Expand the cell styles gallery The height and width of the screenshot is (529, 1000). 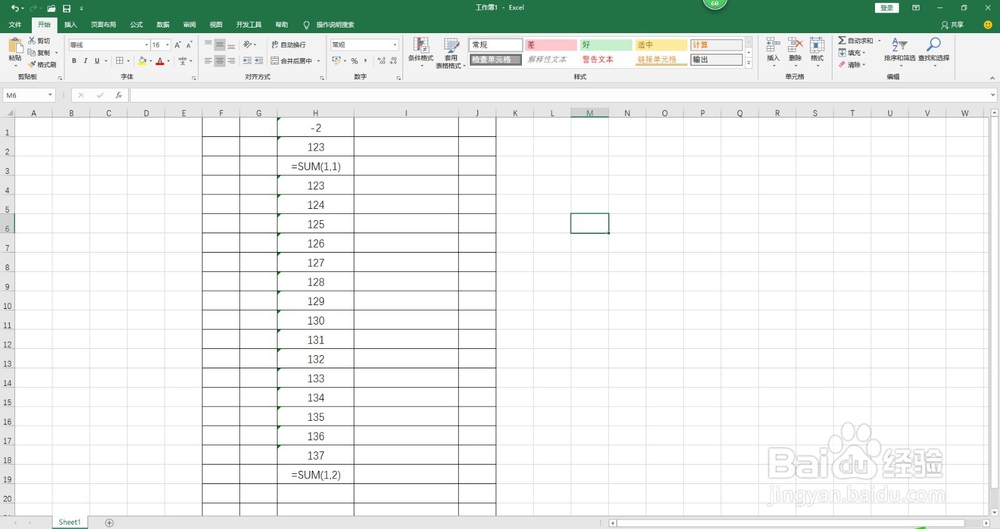click(x=749, y=63)
